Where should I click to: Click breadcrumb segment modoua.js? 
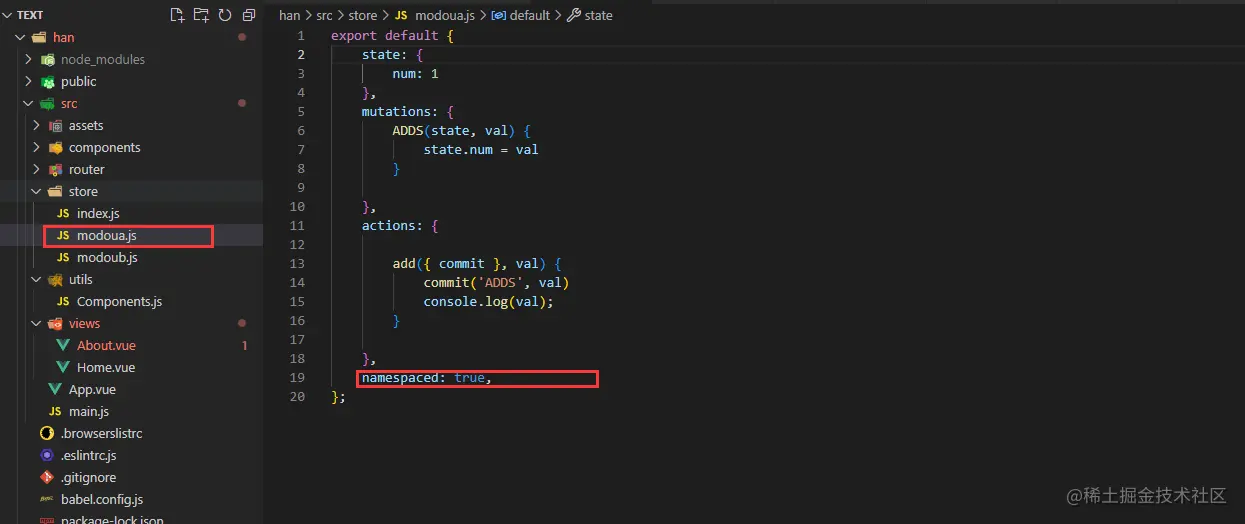tap(447, 15)
